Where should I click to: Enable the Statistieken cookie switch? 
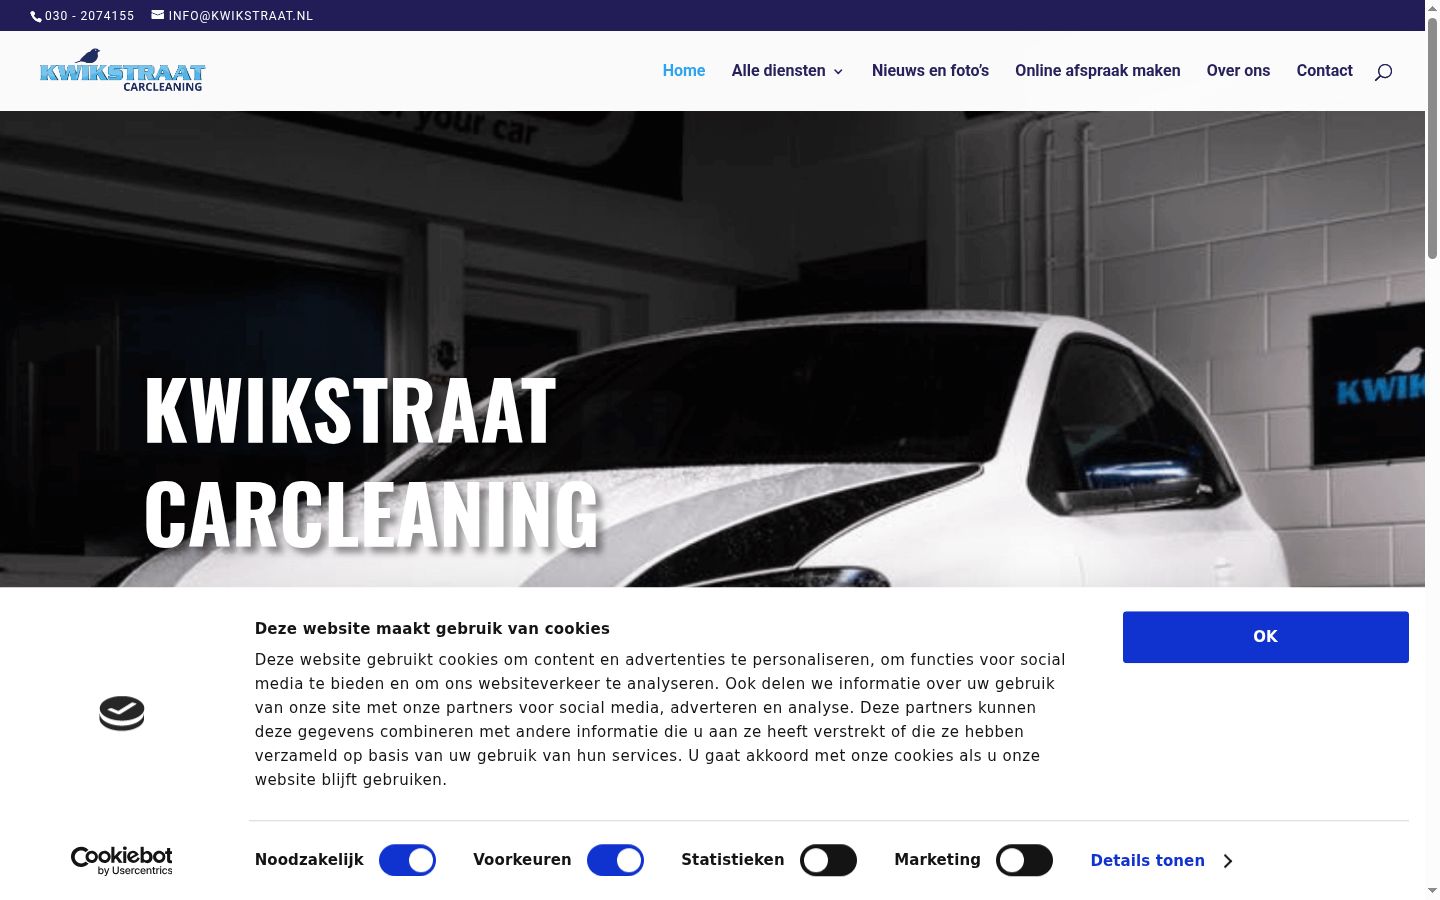tap(828, 860)
